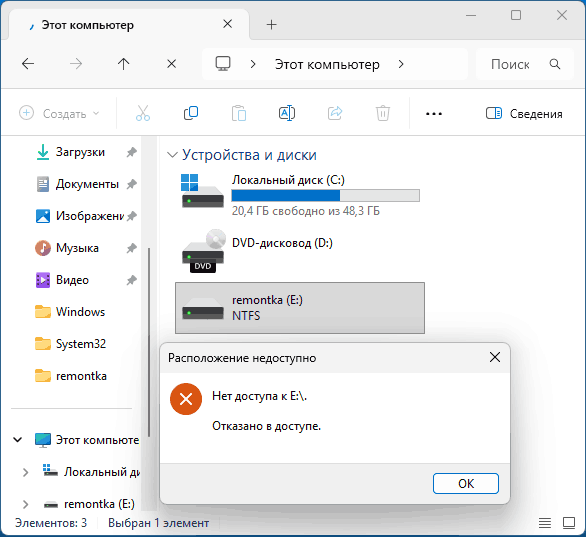586x537 pixels.
Task: Click the Поиск search field
Action: (x=525, y=64)
